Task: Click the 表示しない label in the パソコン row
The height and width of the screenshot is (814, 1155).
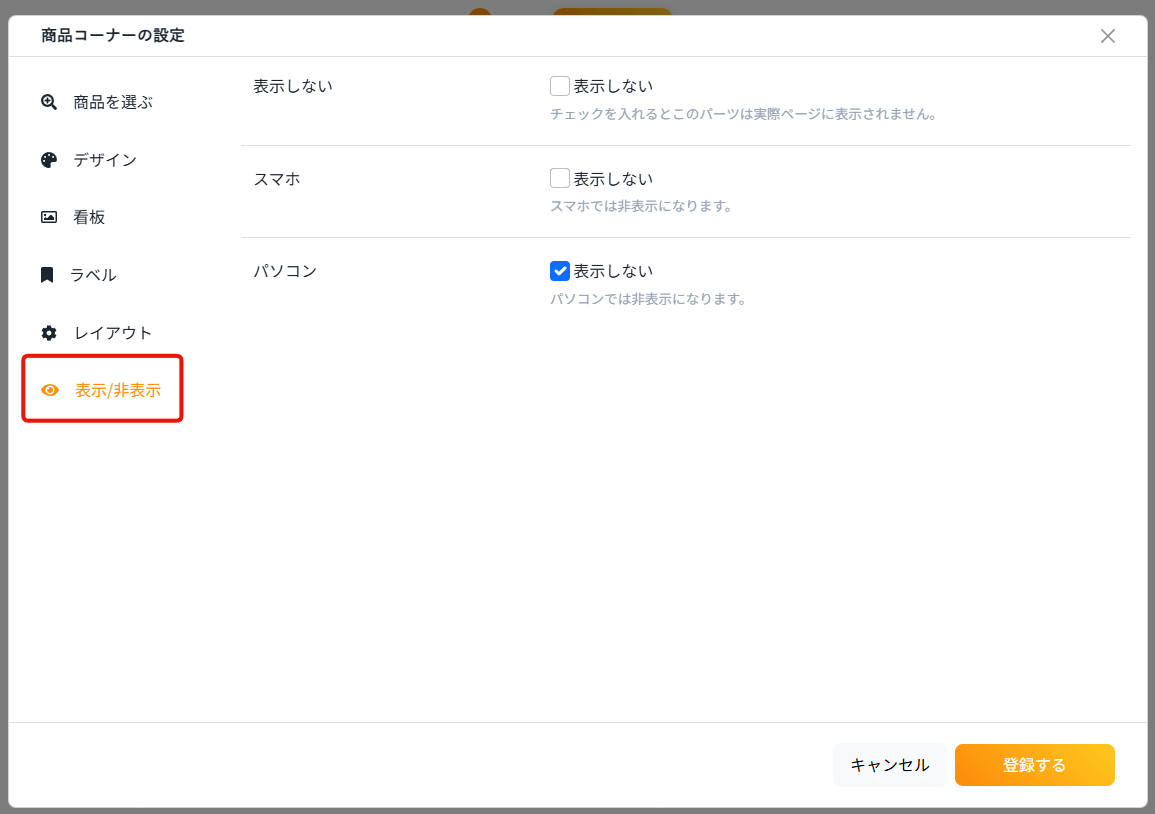Action: (613, 271)
